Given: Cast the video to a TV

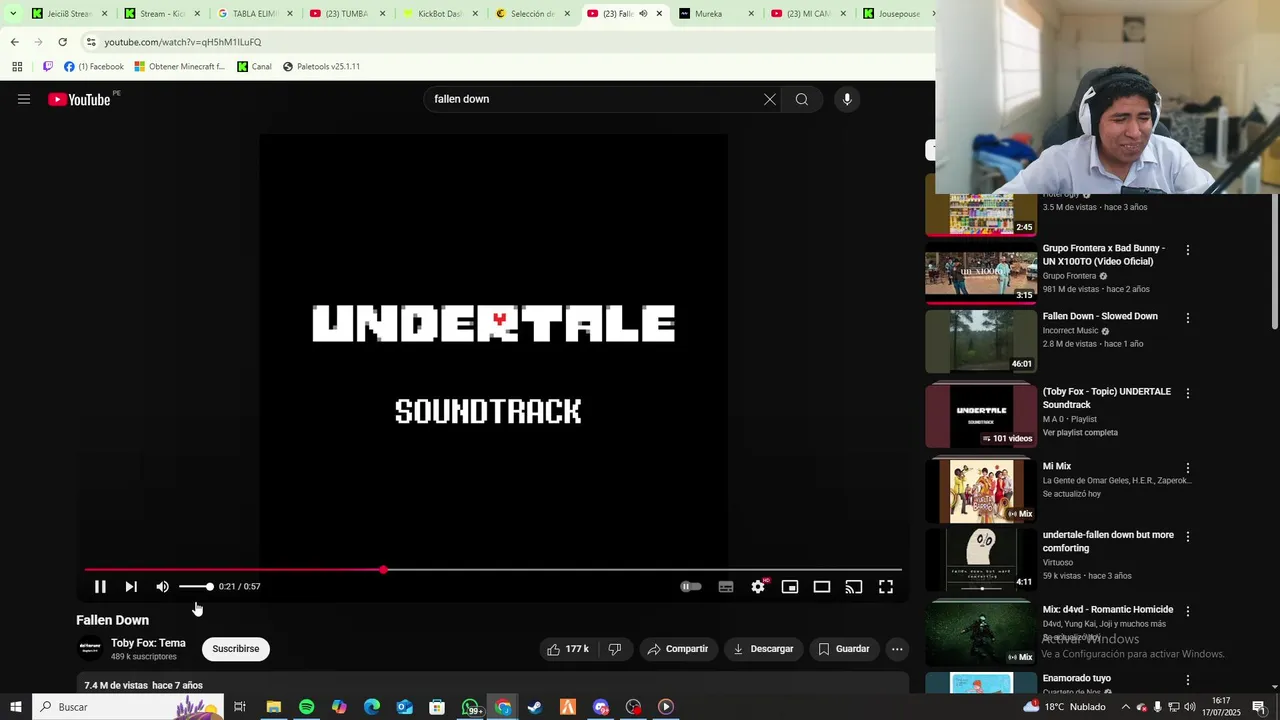Looking at the screenshot, I should click(x=854, y=587).
